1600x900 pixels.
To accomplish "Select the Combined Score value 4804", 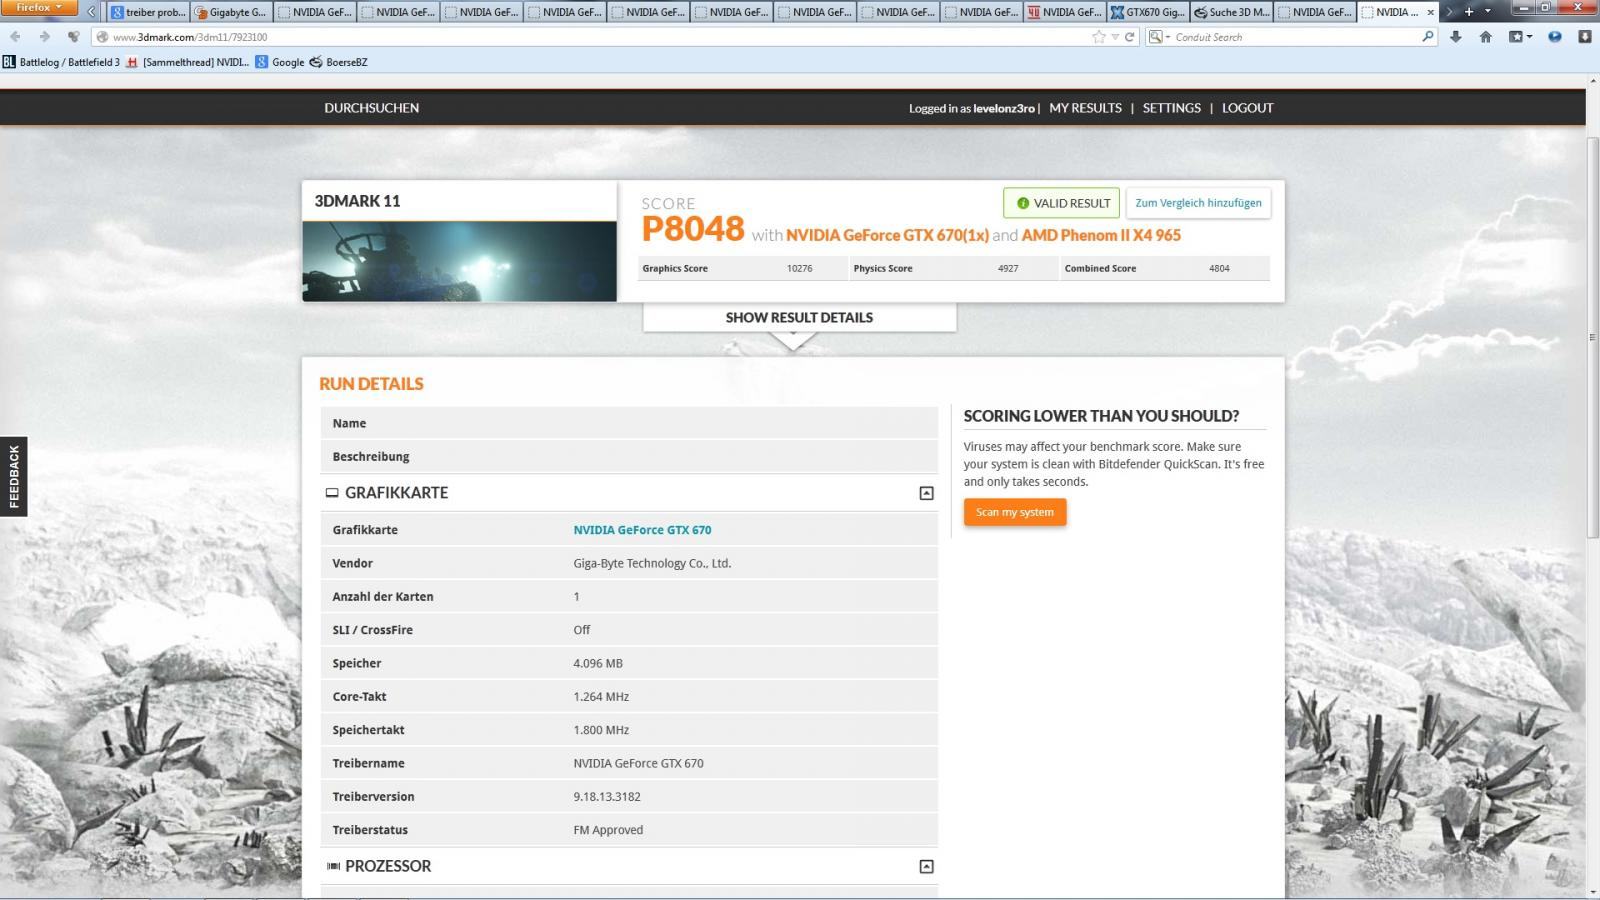I will coord(1219,268).
